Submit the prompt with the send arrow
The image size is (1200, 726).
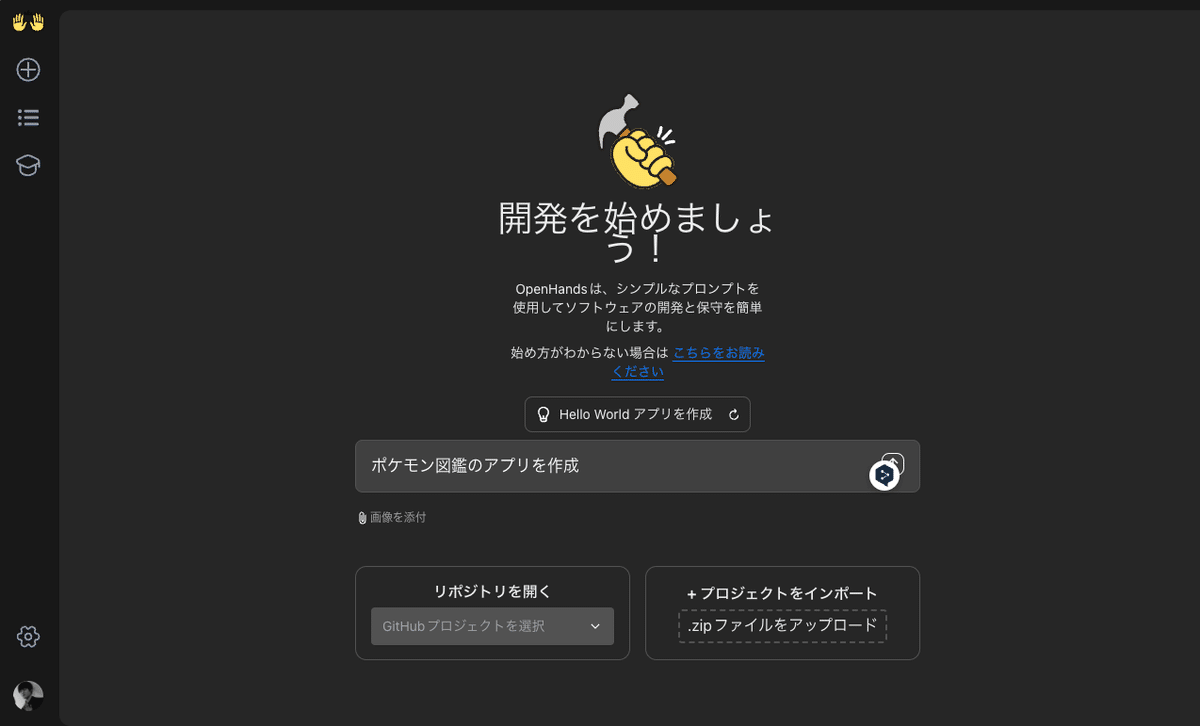895,461
